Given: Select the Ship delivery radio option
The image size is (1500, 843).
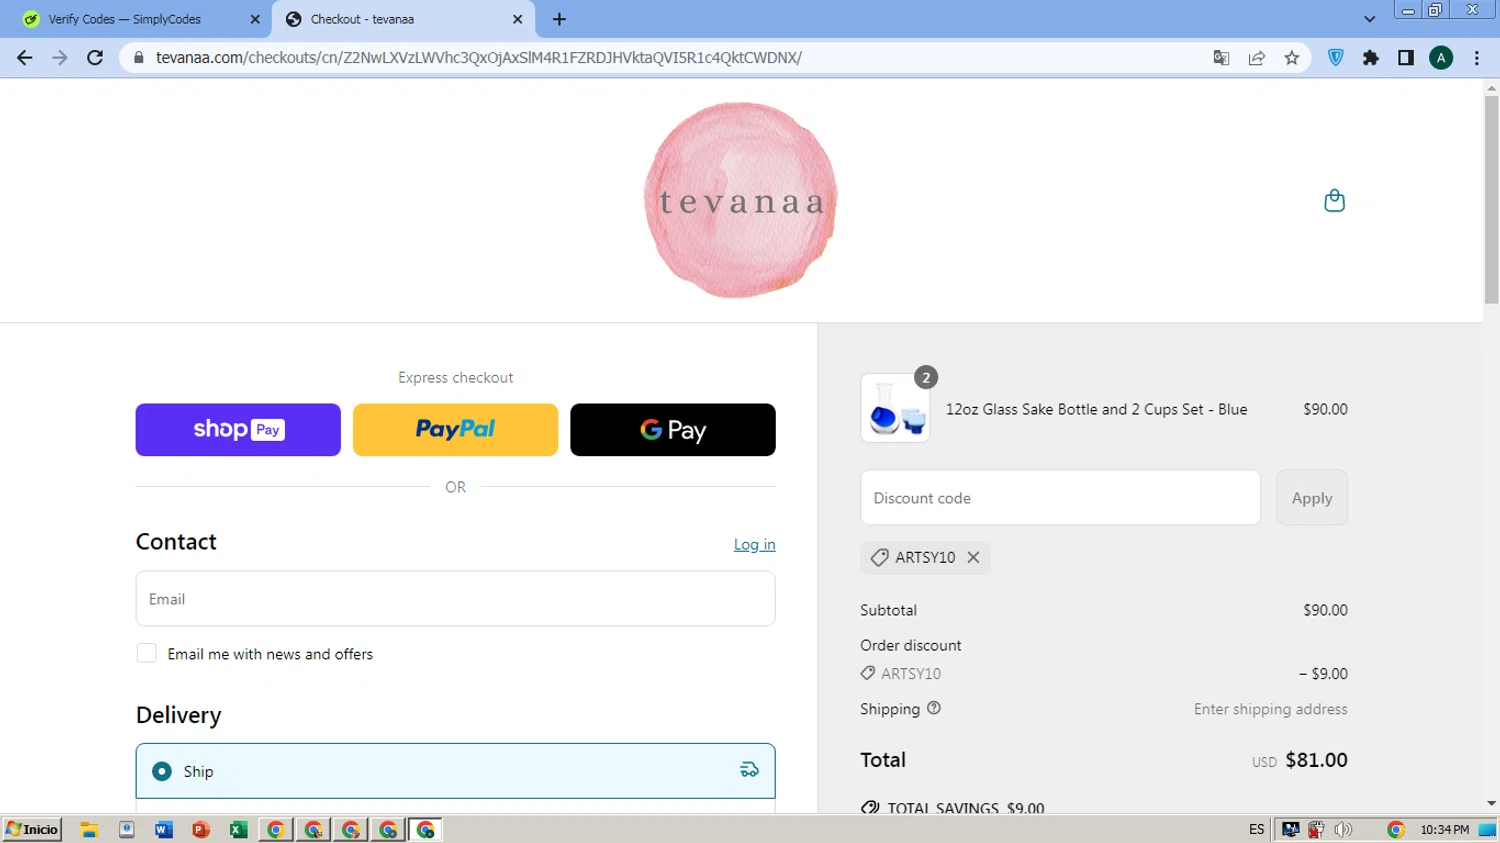Looking at the screenshot, I should click(162, 771).
